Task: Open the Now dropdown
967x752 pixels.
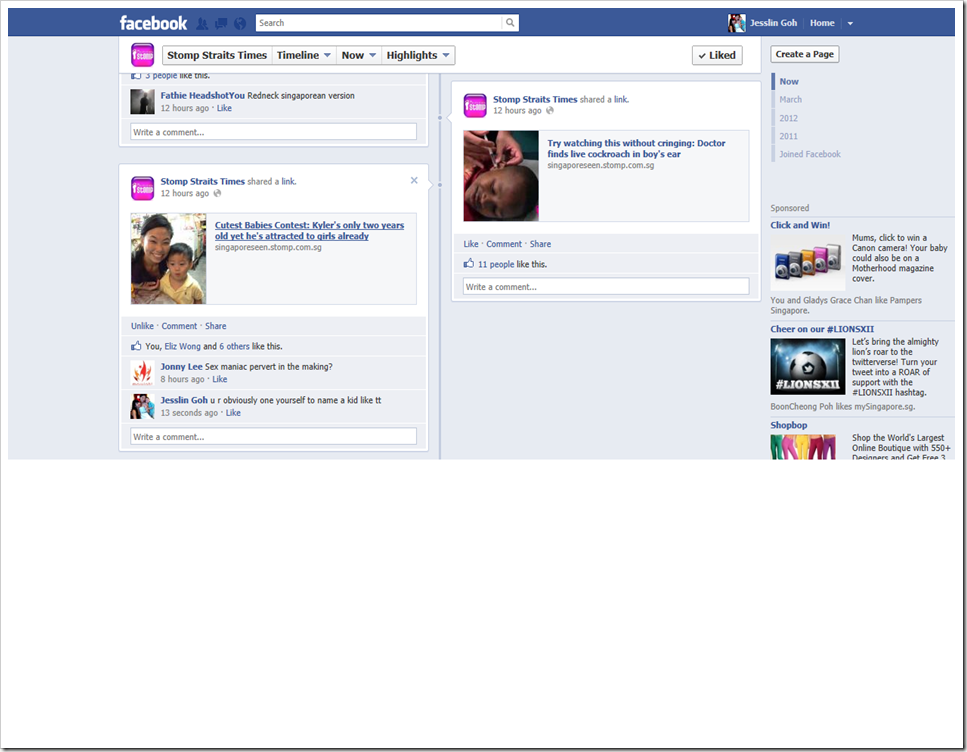Action: [358, 56]
